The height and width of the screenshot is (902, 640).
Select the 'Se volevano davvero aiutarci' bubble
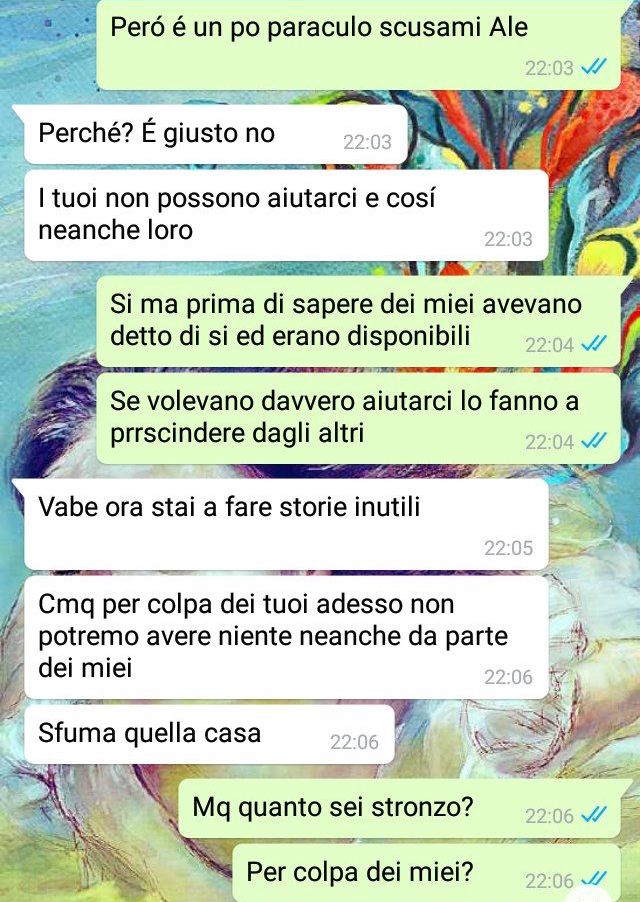click(x=359, y=418)
